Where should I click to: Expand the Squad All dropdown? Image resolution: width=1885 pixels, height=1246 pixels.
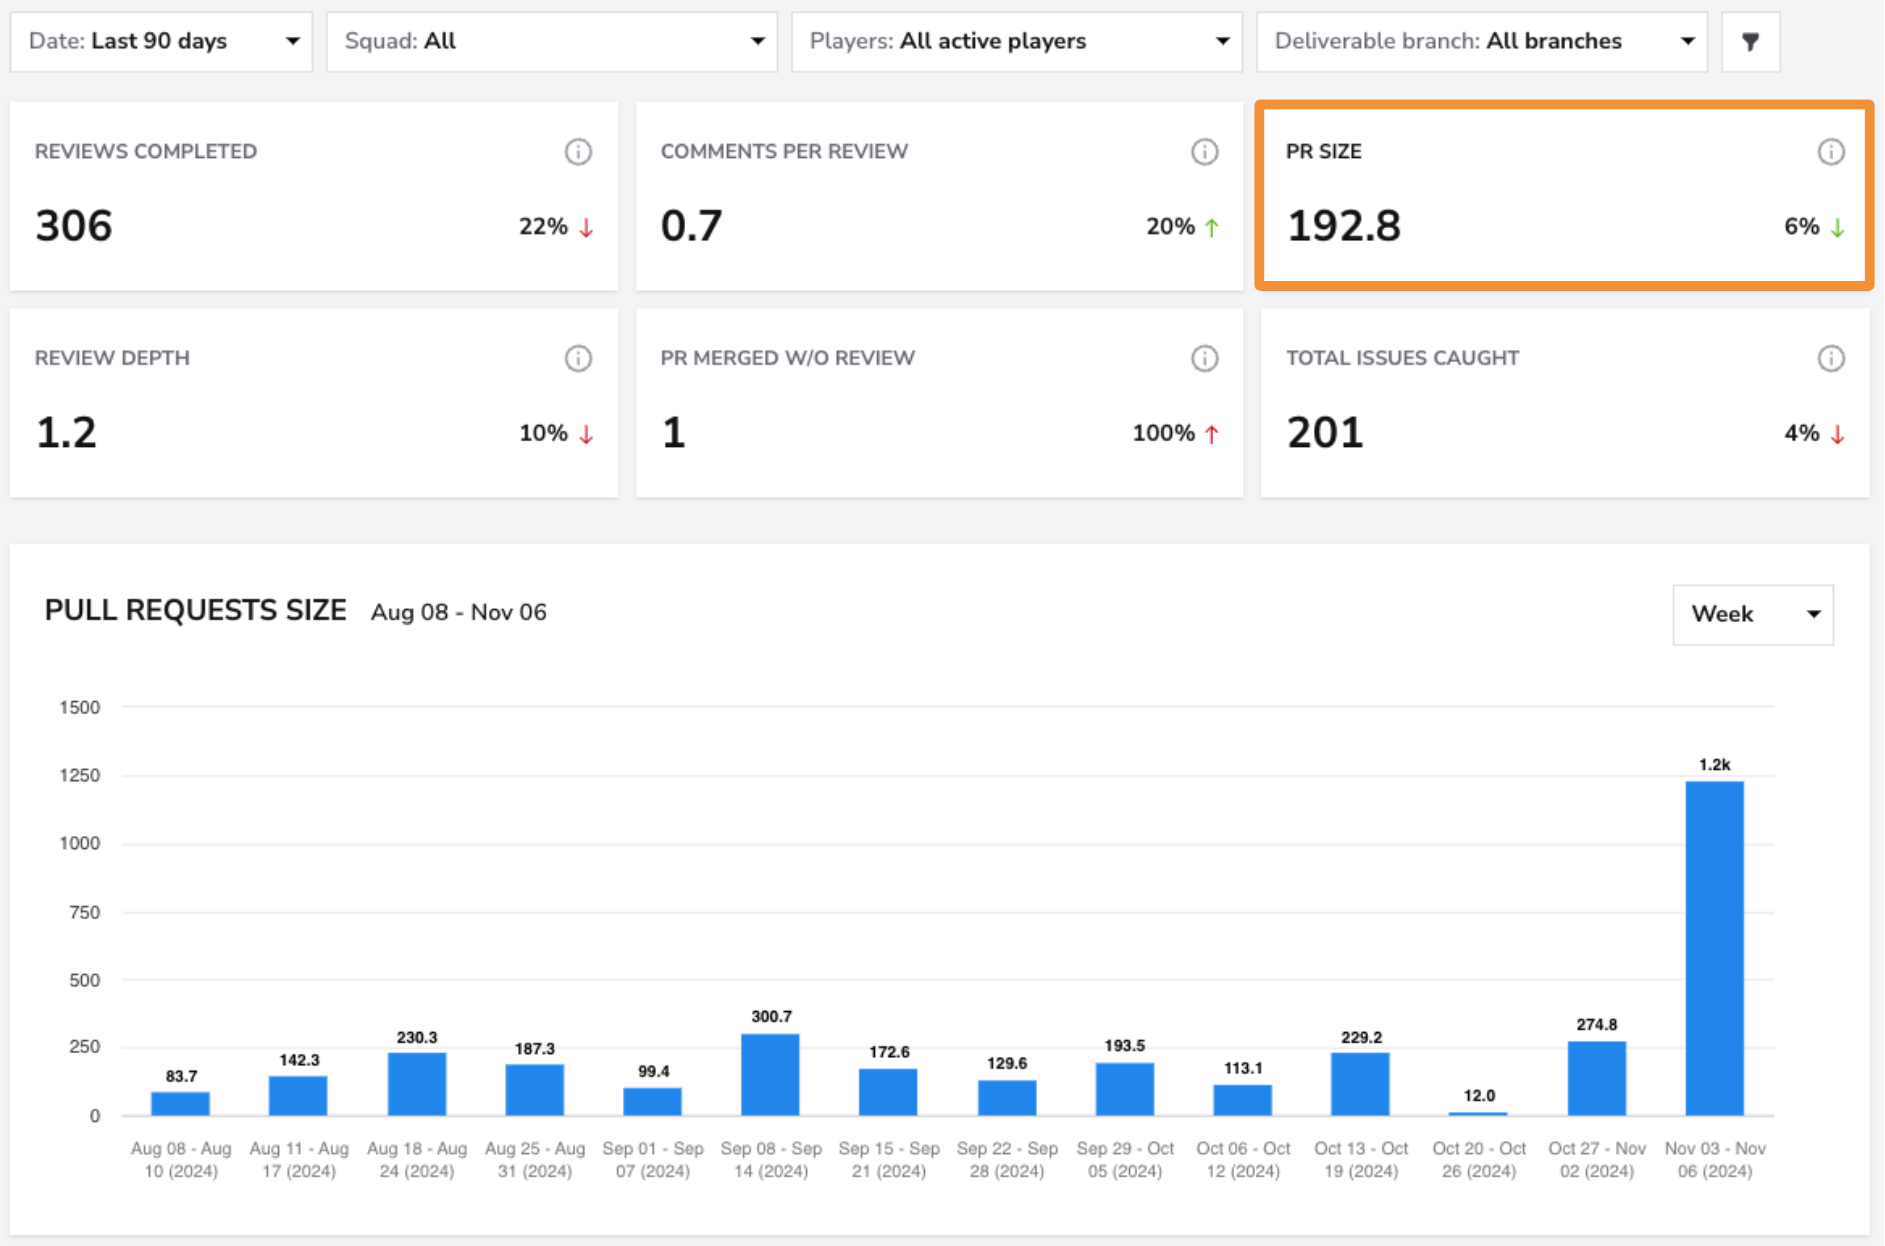coord(552,42)
